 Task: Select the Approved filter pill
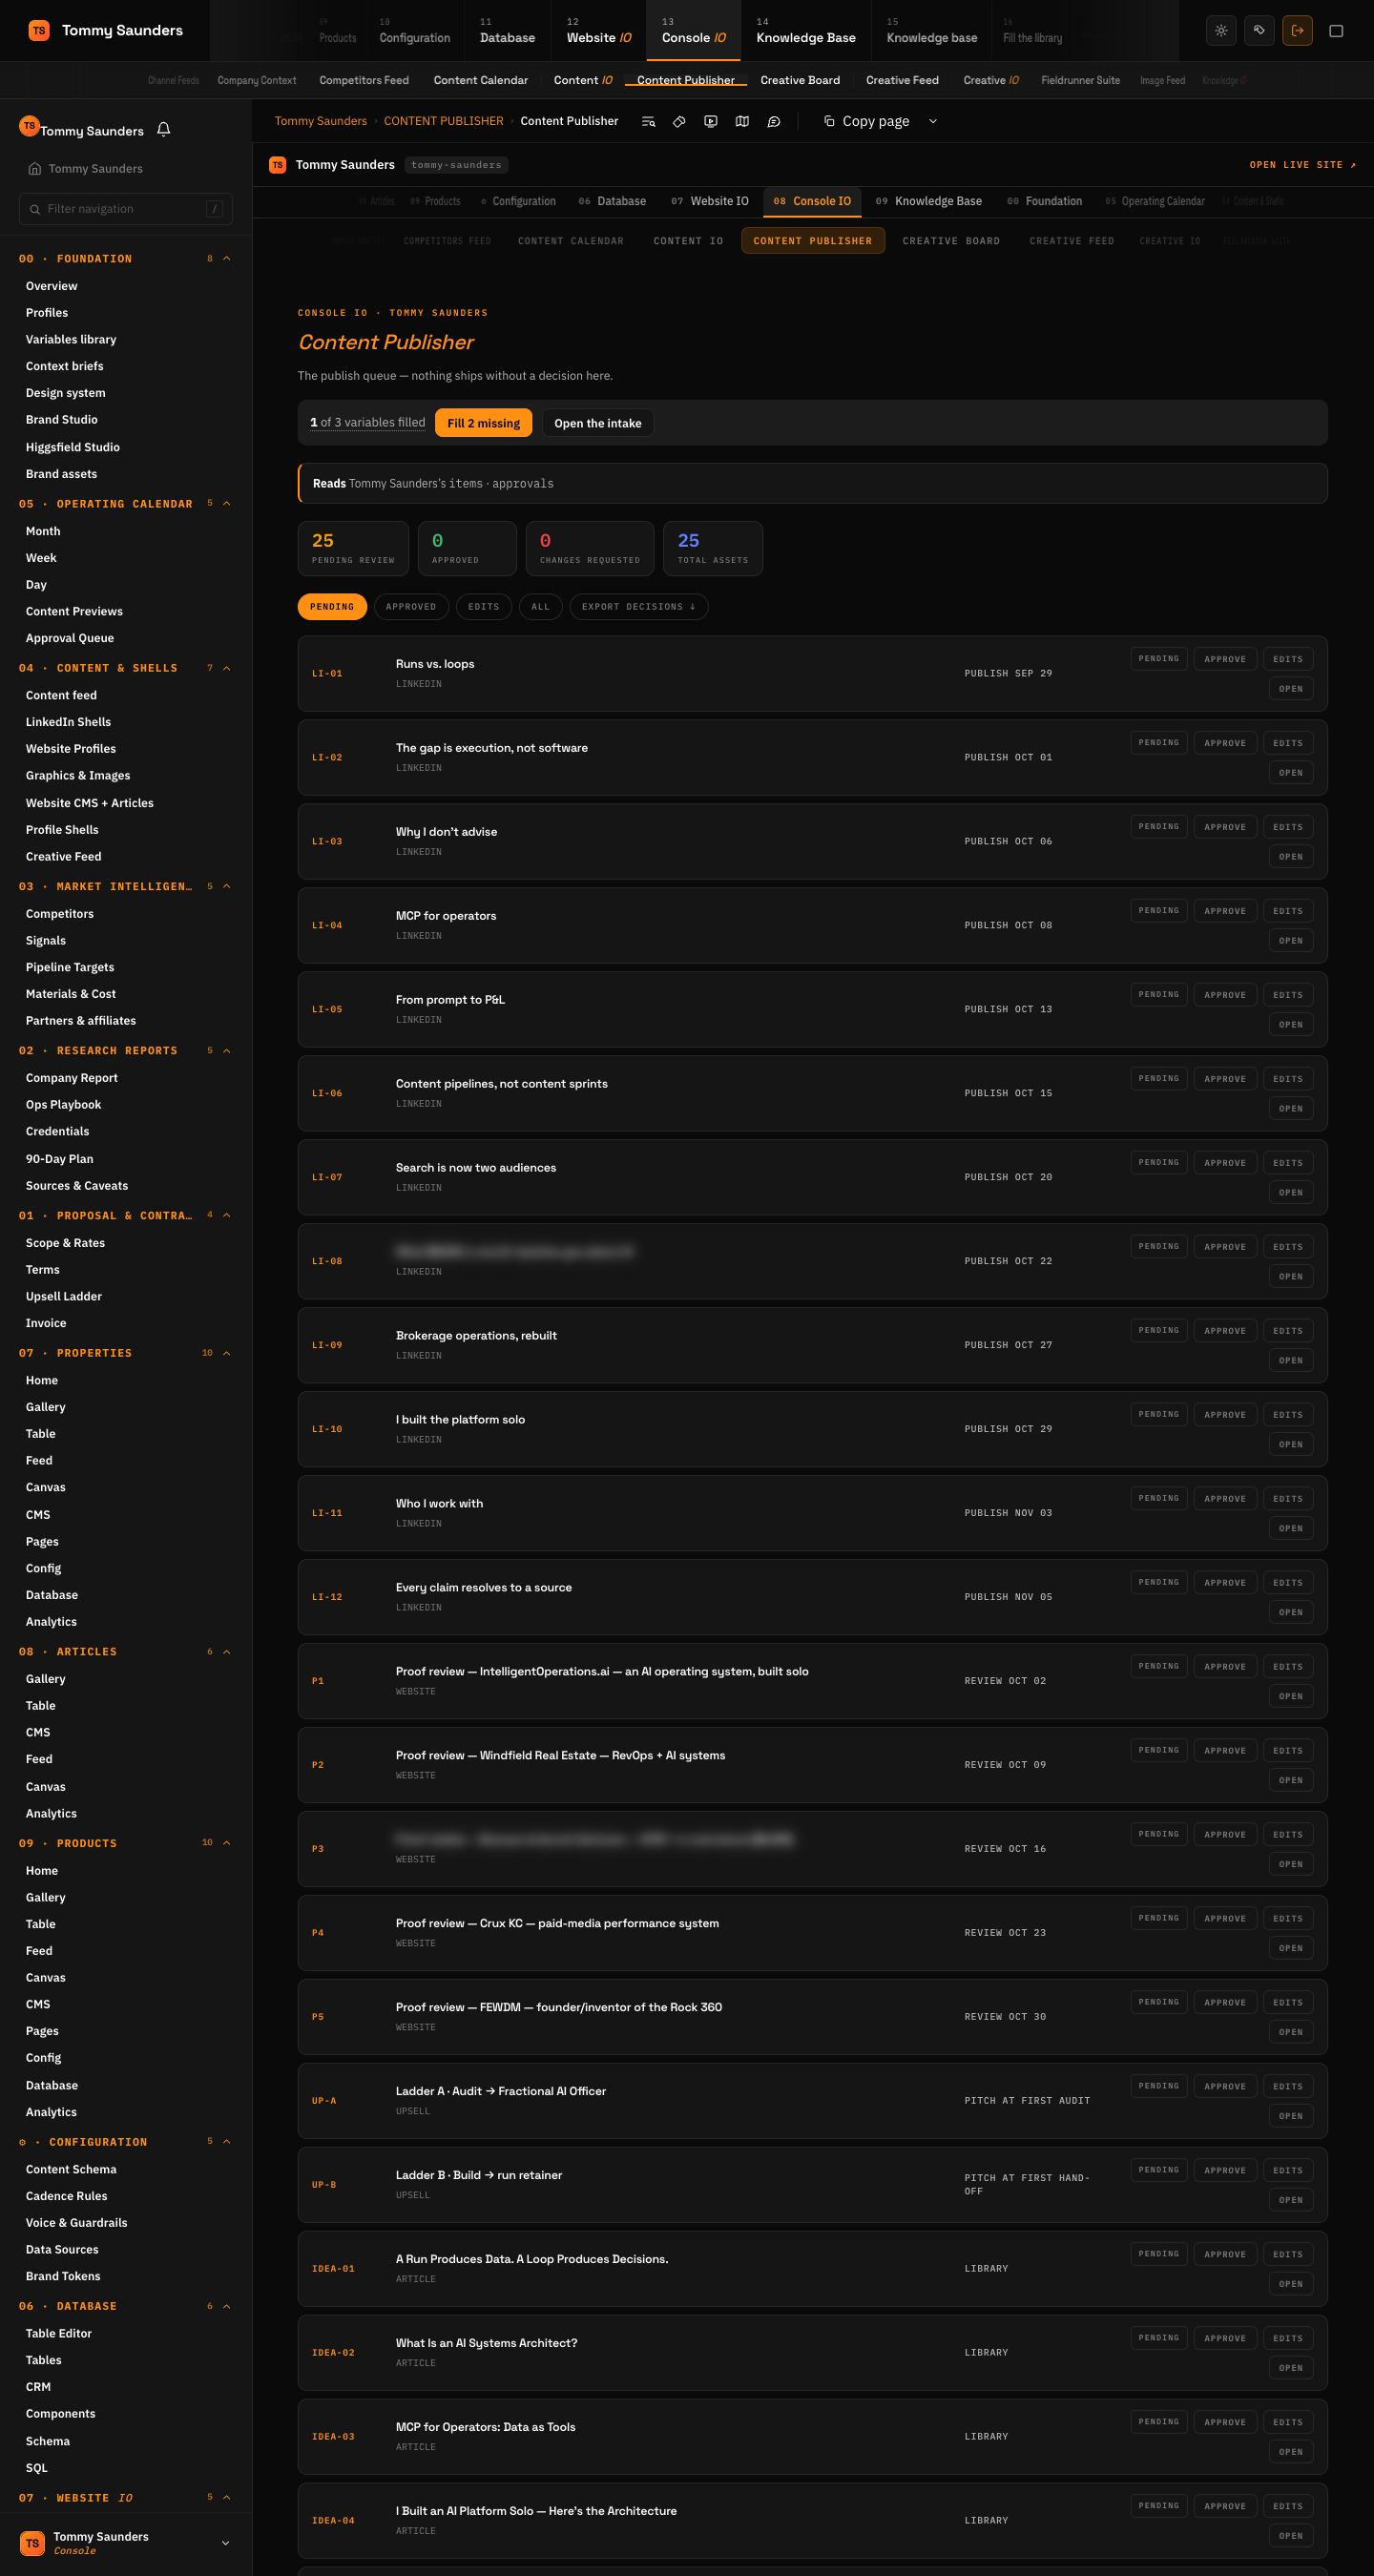[411, 607]
